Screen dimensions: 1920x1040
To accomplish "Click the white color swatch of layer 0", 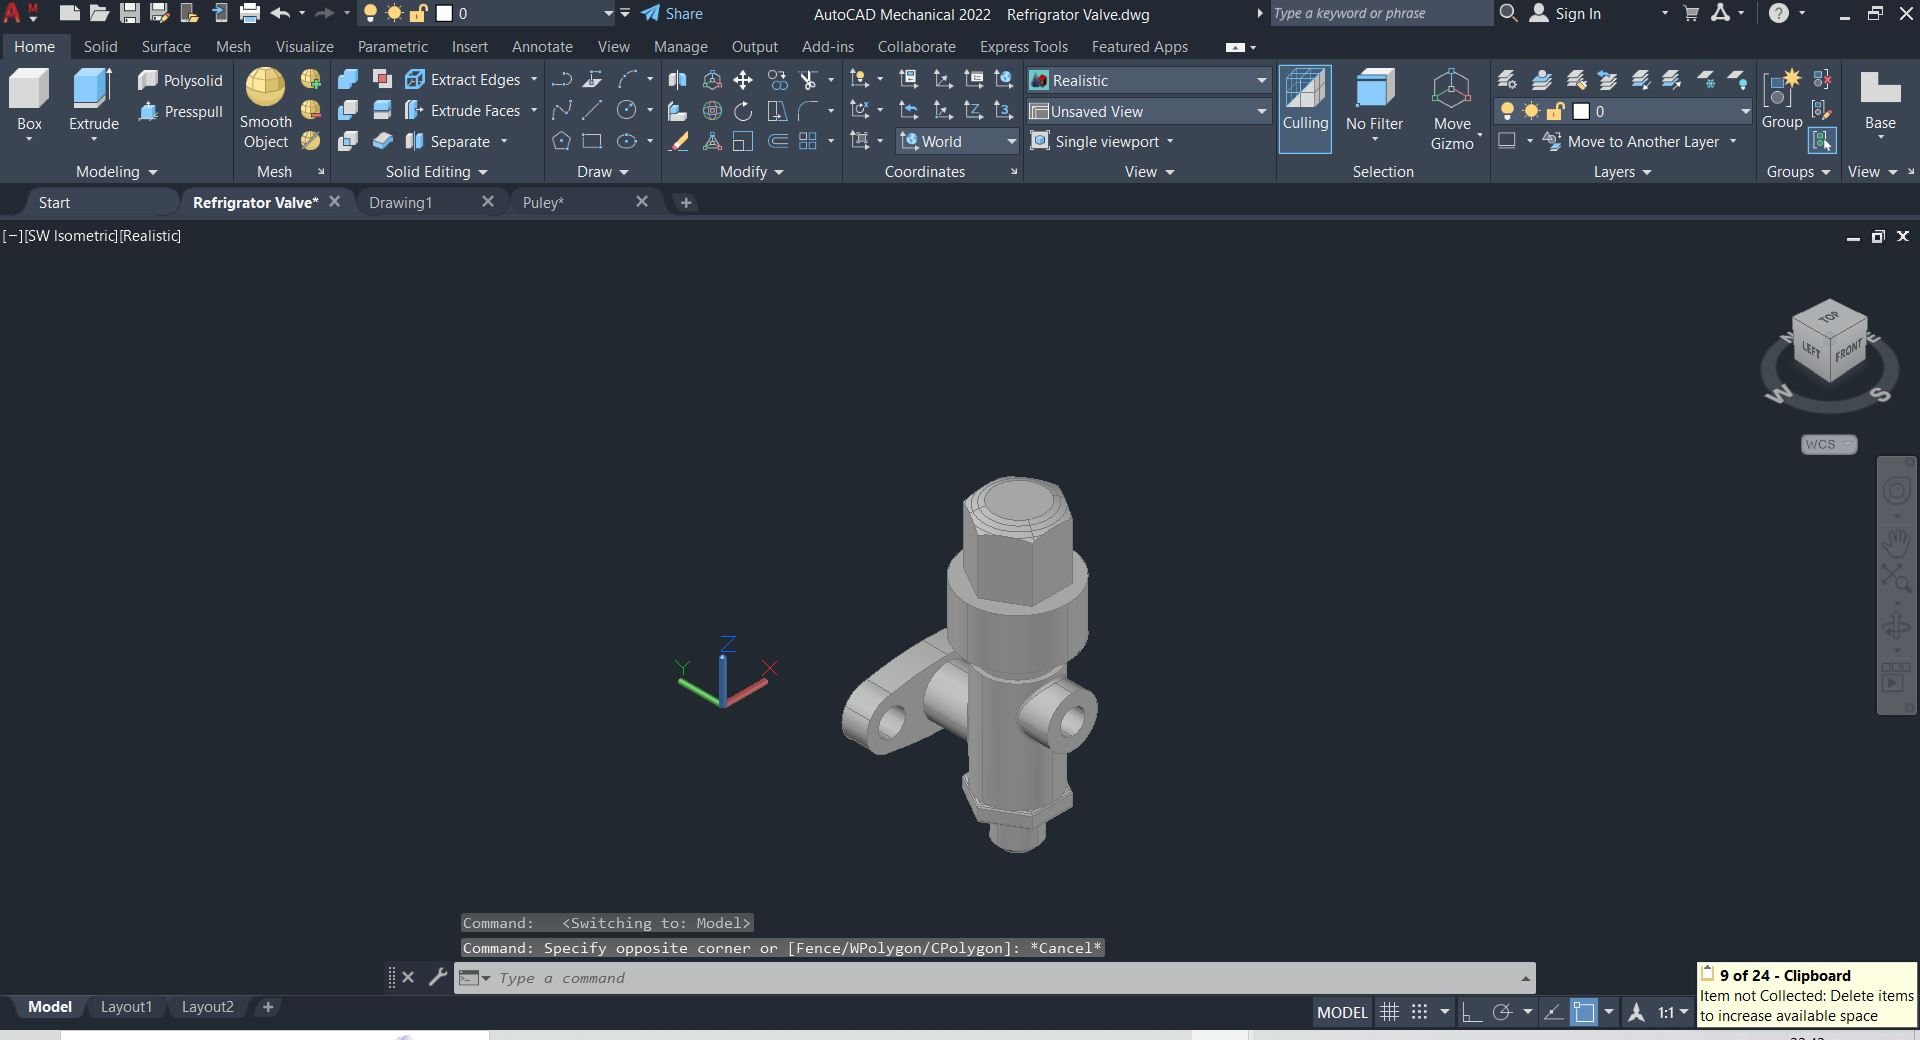I will coord(1581,111).
